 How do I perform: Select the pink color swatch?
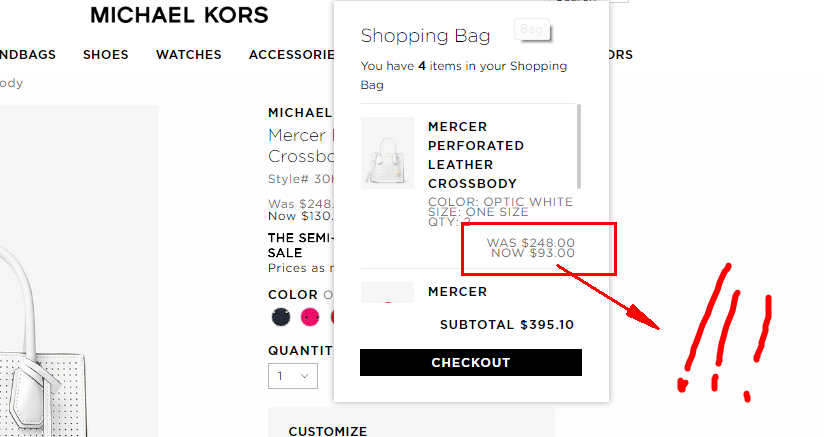[x=310, y=317]
